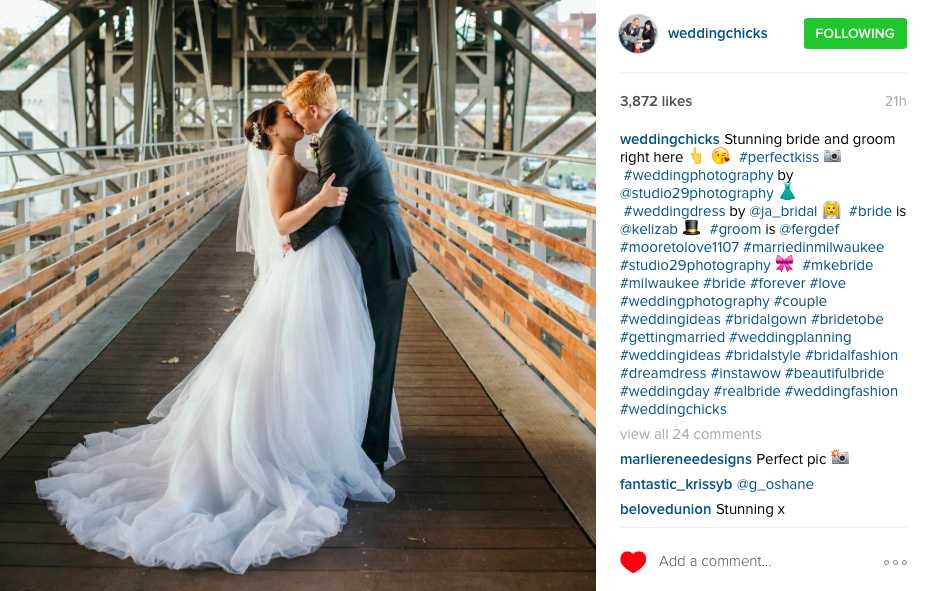Click the 21h post timestamp
927x591 pixels.
895,102
